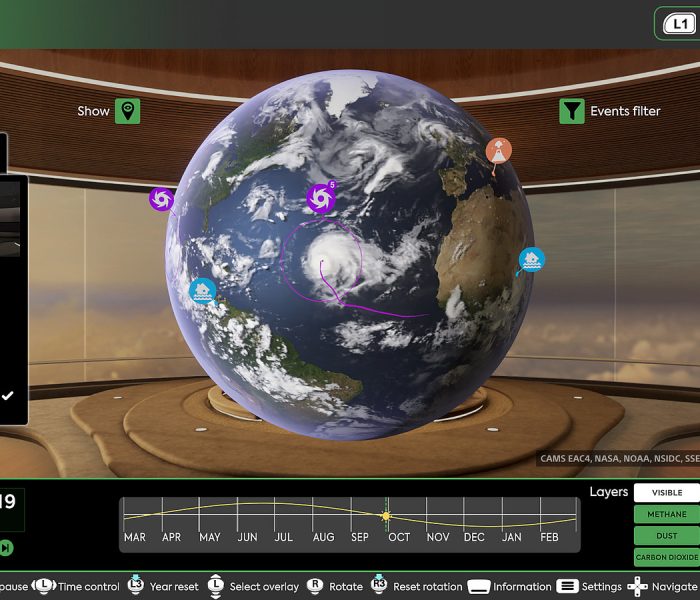Click the Time control label
This screenshot has height=600, width=700.
89,587
